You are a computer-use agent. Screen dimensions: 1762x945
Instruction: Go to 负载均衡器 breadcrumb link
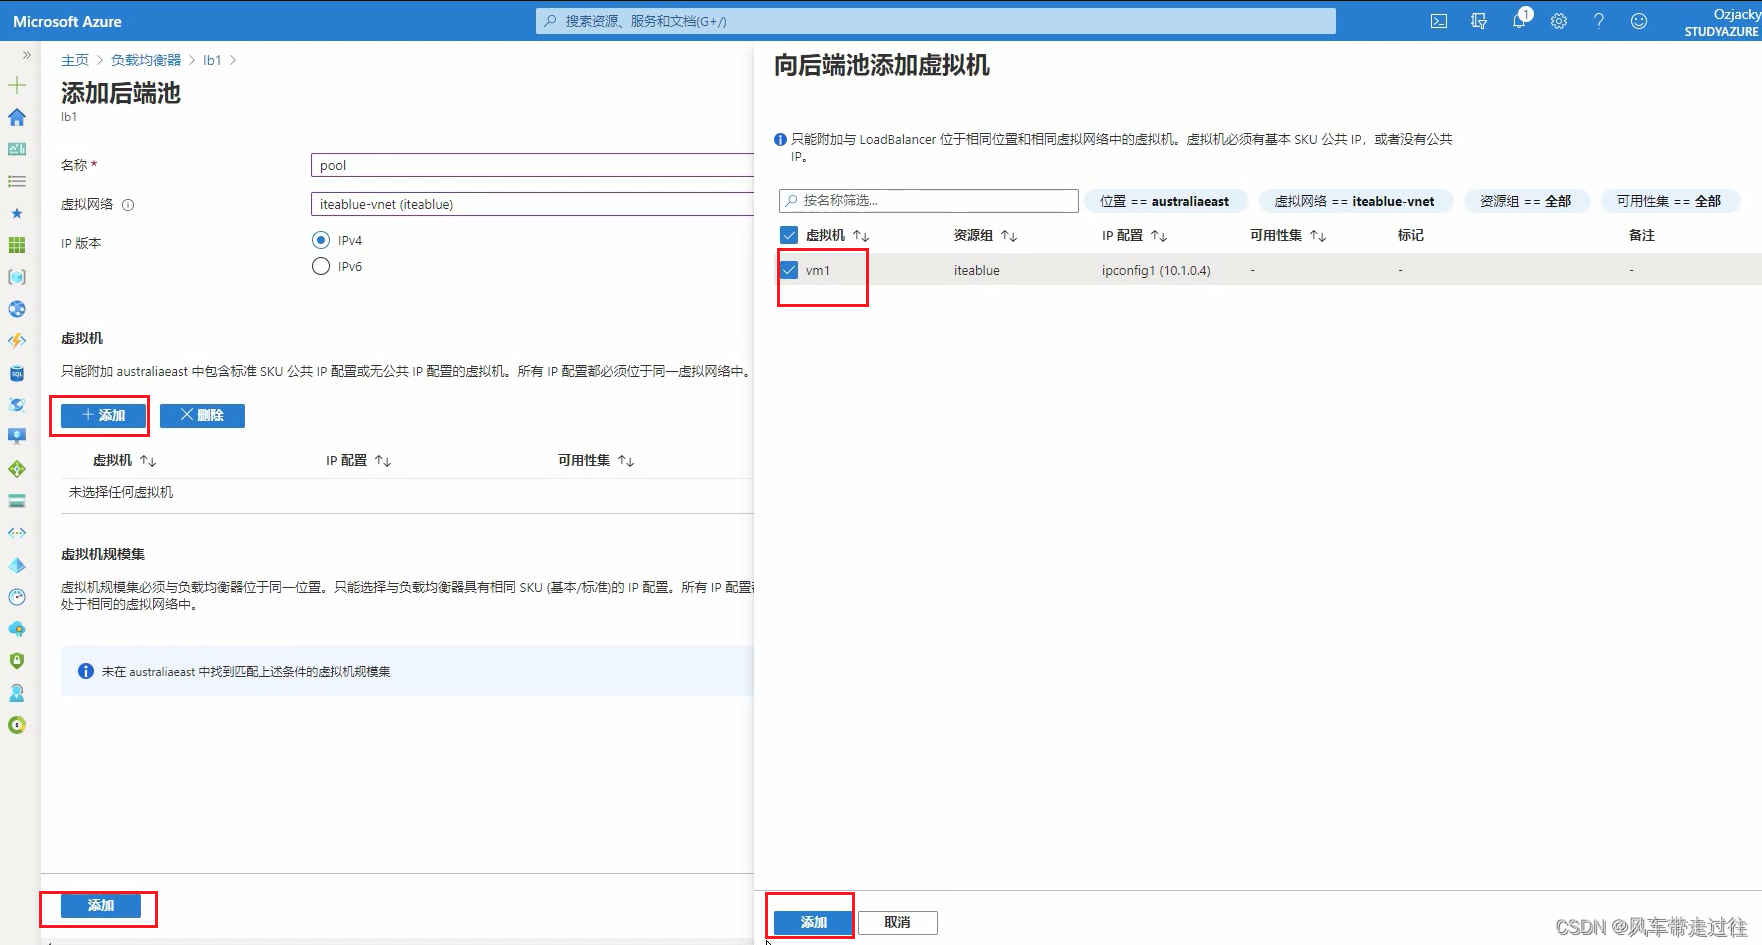(146, 60)
